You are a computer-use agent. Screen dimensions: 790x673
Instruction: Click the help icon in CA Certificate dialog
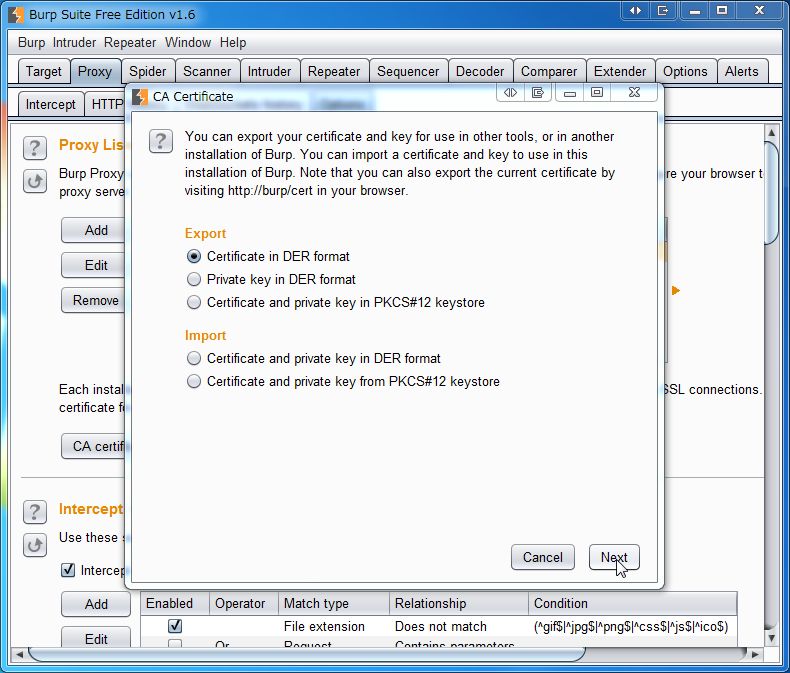(x=161, y=141)
